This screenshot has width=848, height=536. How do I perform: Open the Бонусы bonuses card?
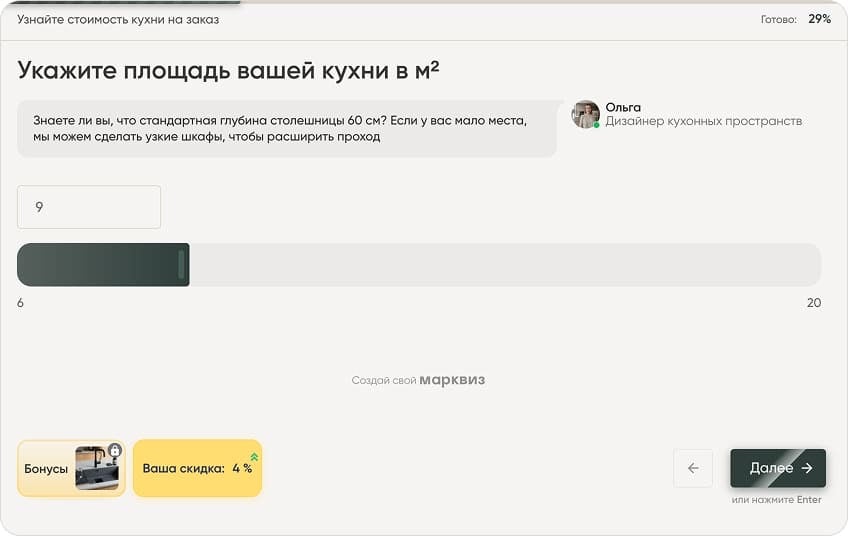point(71,468)
